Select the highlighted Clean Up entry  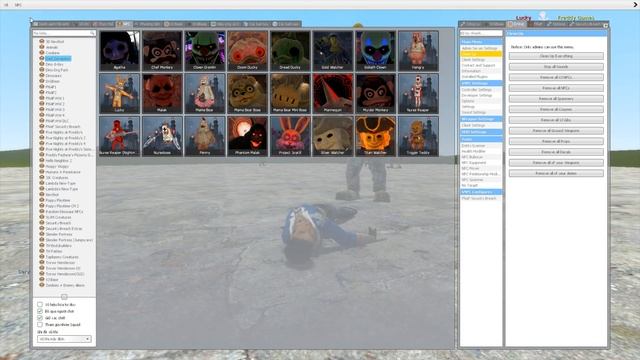[481, 54]
